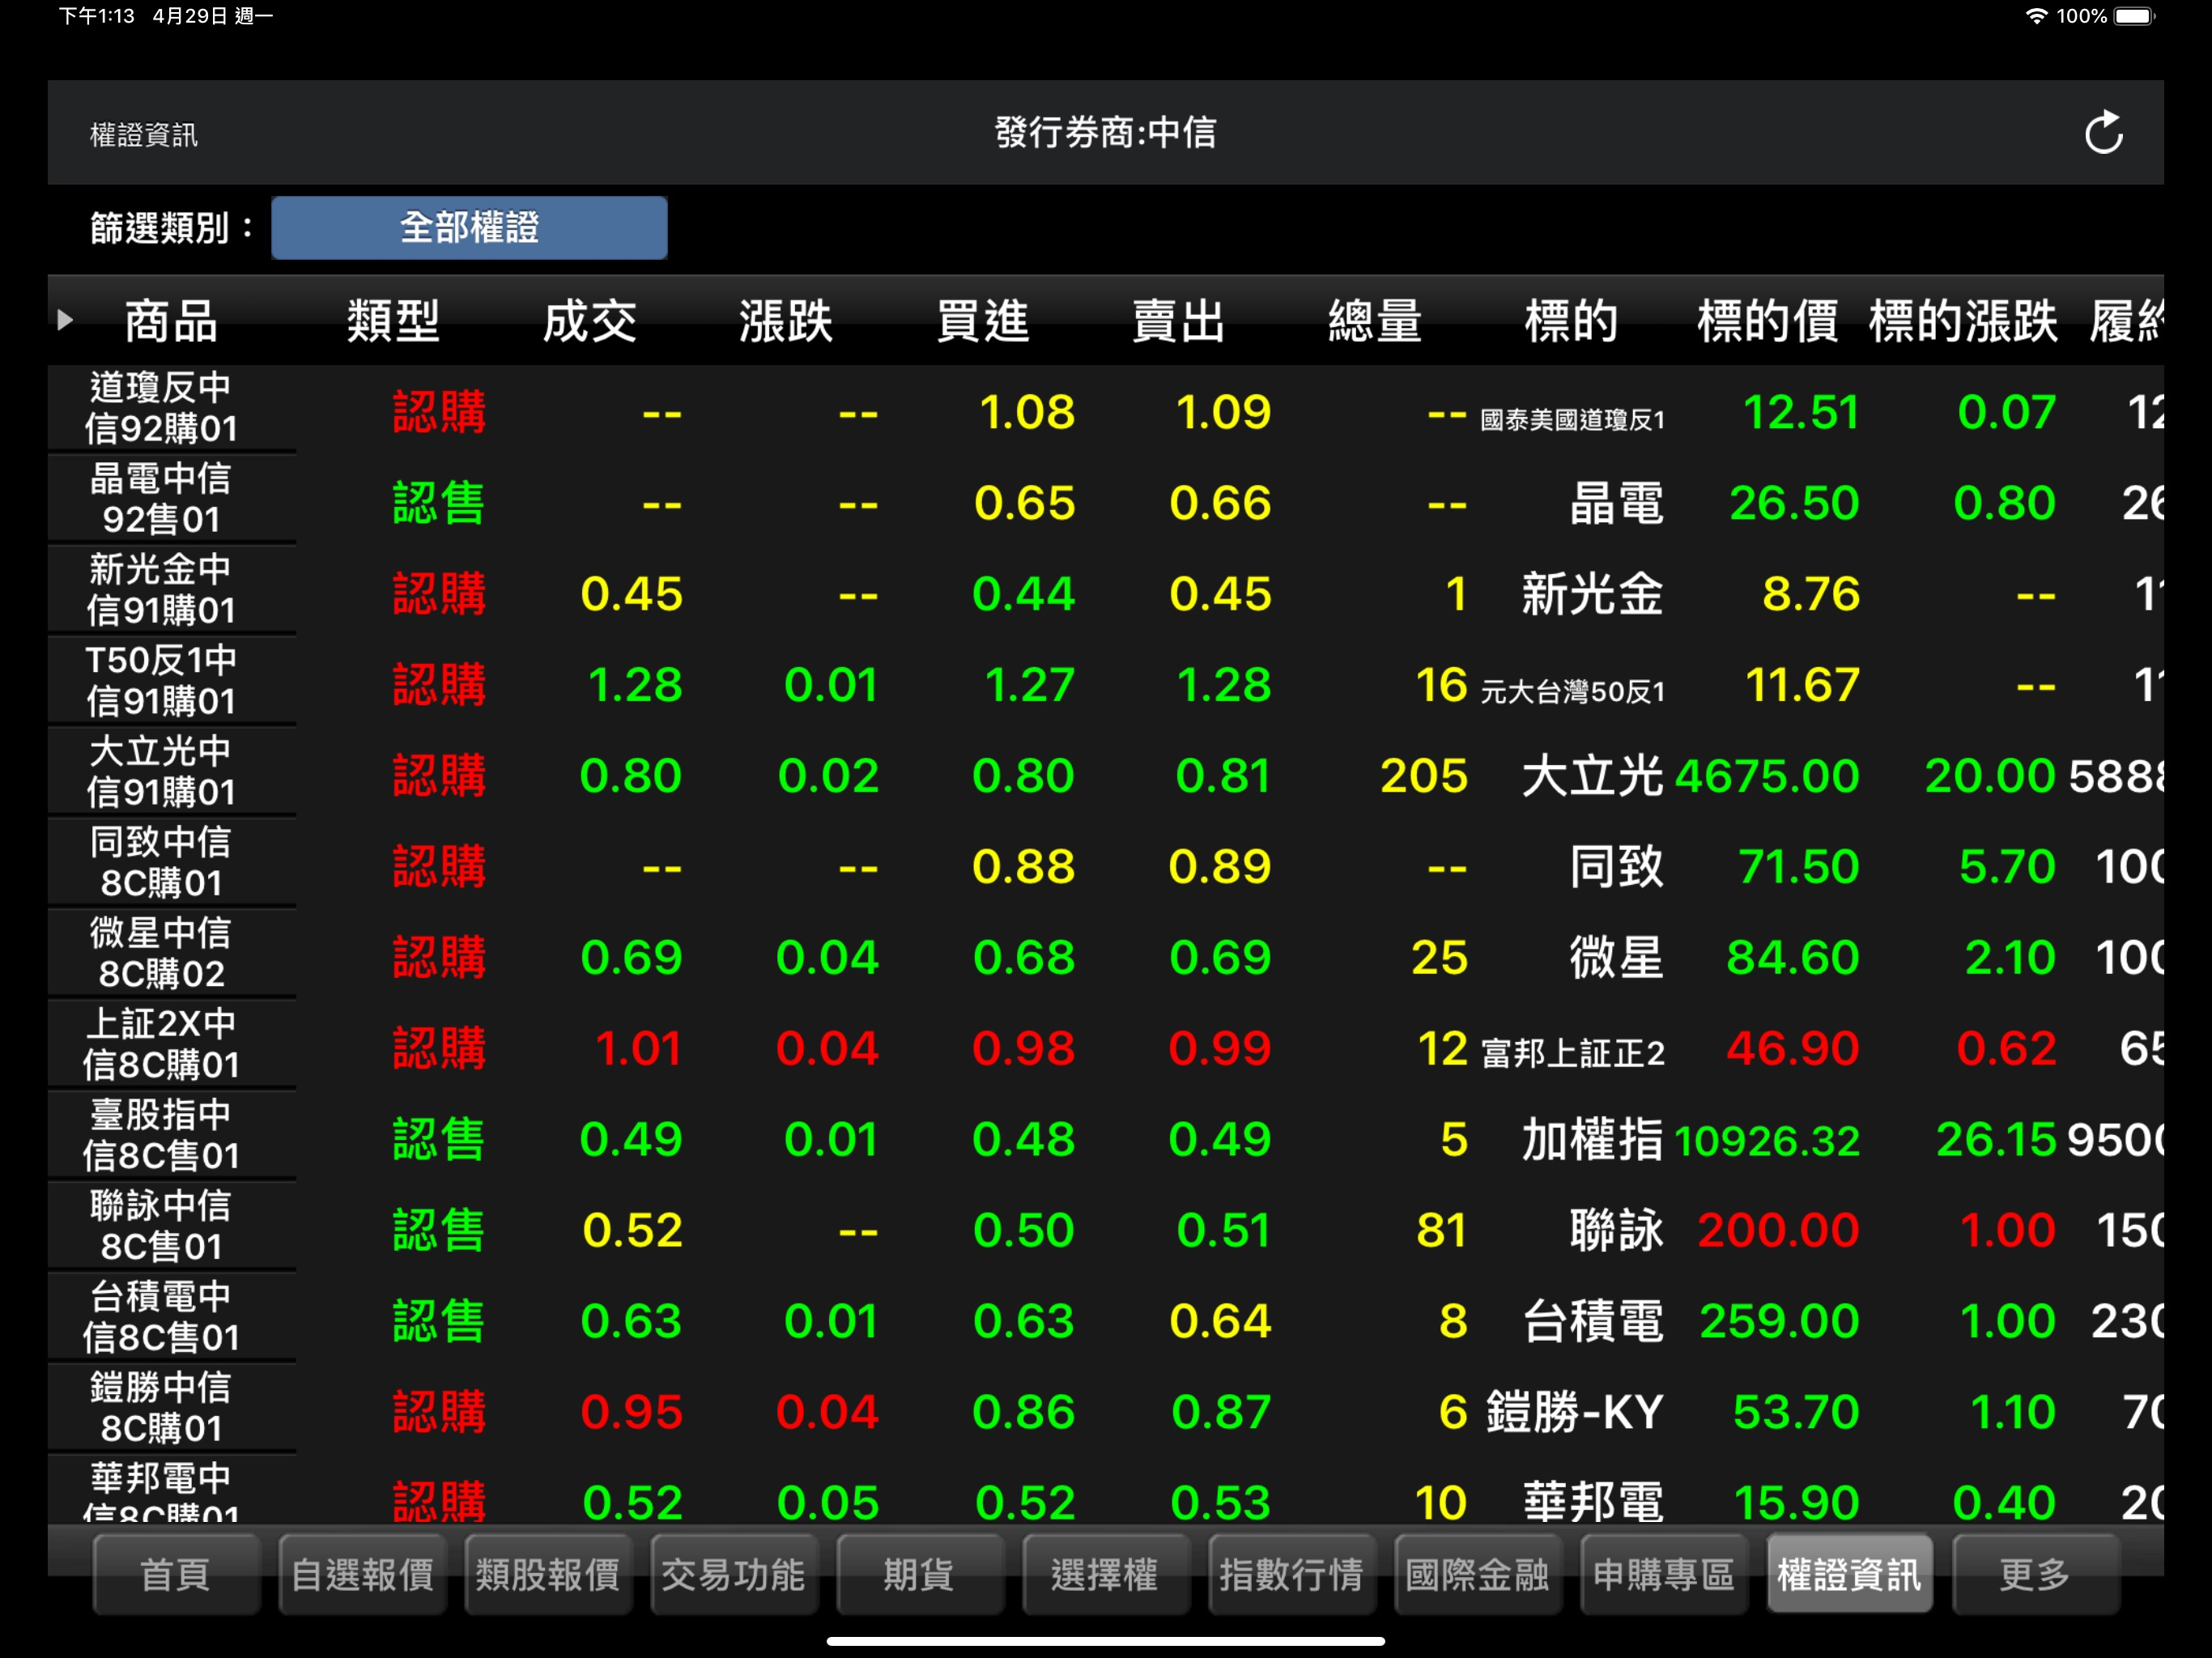
Task: Tap underlying change 5.70 in 同致 row
Action: tap(2007, 868)
